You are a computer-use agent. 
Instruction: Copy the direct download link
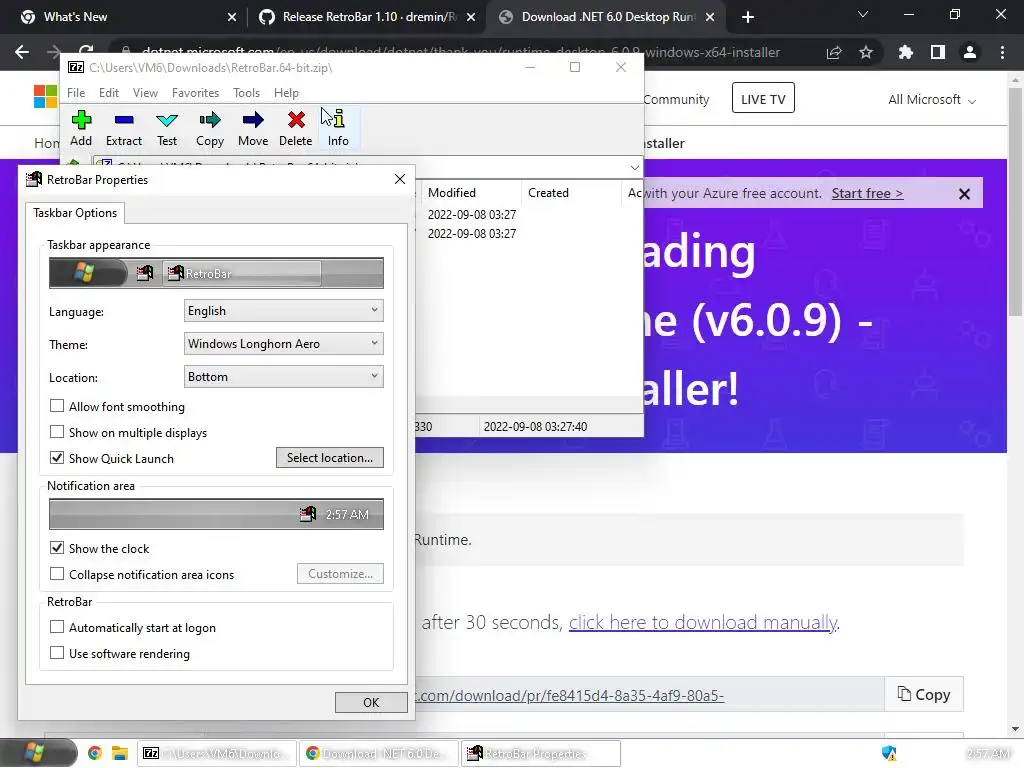pos(923,694)
